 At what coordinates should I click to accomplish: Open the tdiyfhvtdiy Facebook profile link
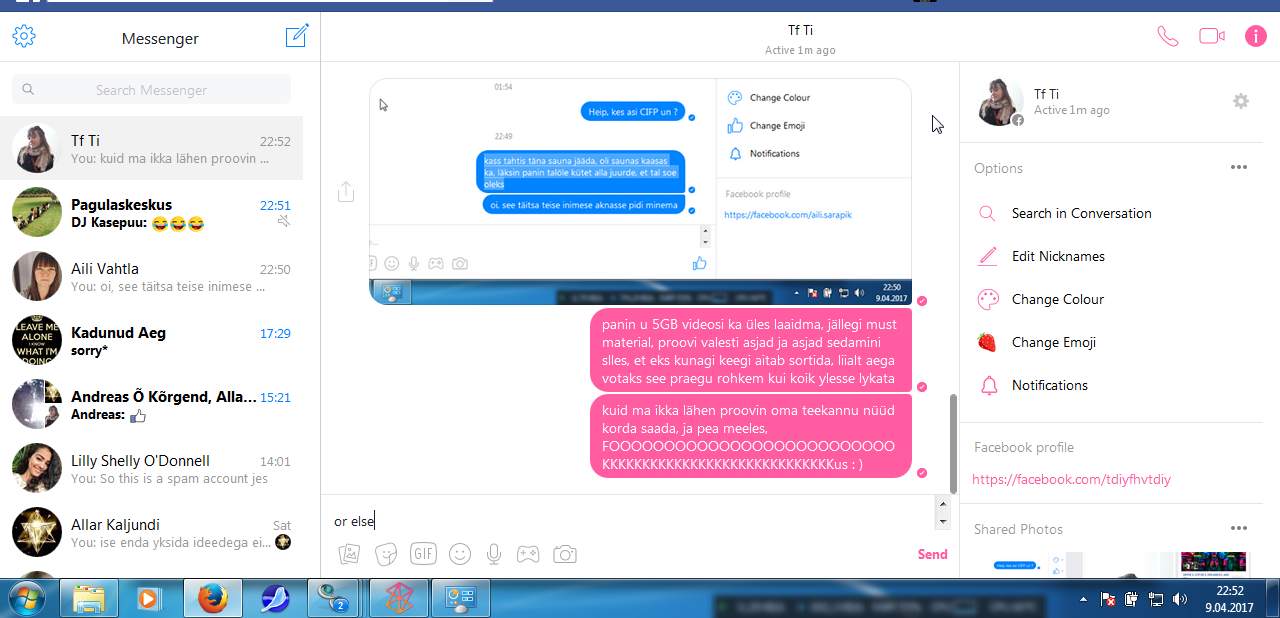(1071, 479)
